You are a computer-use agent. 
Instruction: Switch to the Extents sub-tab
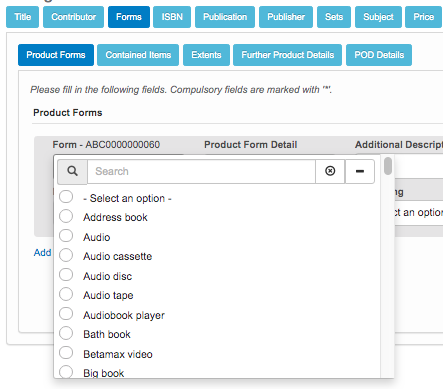[206, 55]
